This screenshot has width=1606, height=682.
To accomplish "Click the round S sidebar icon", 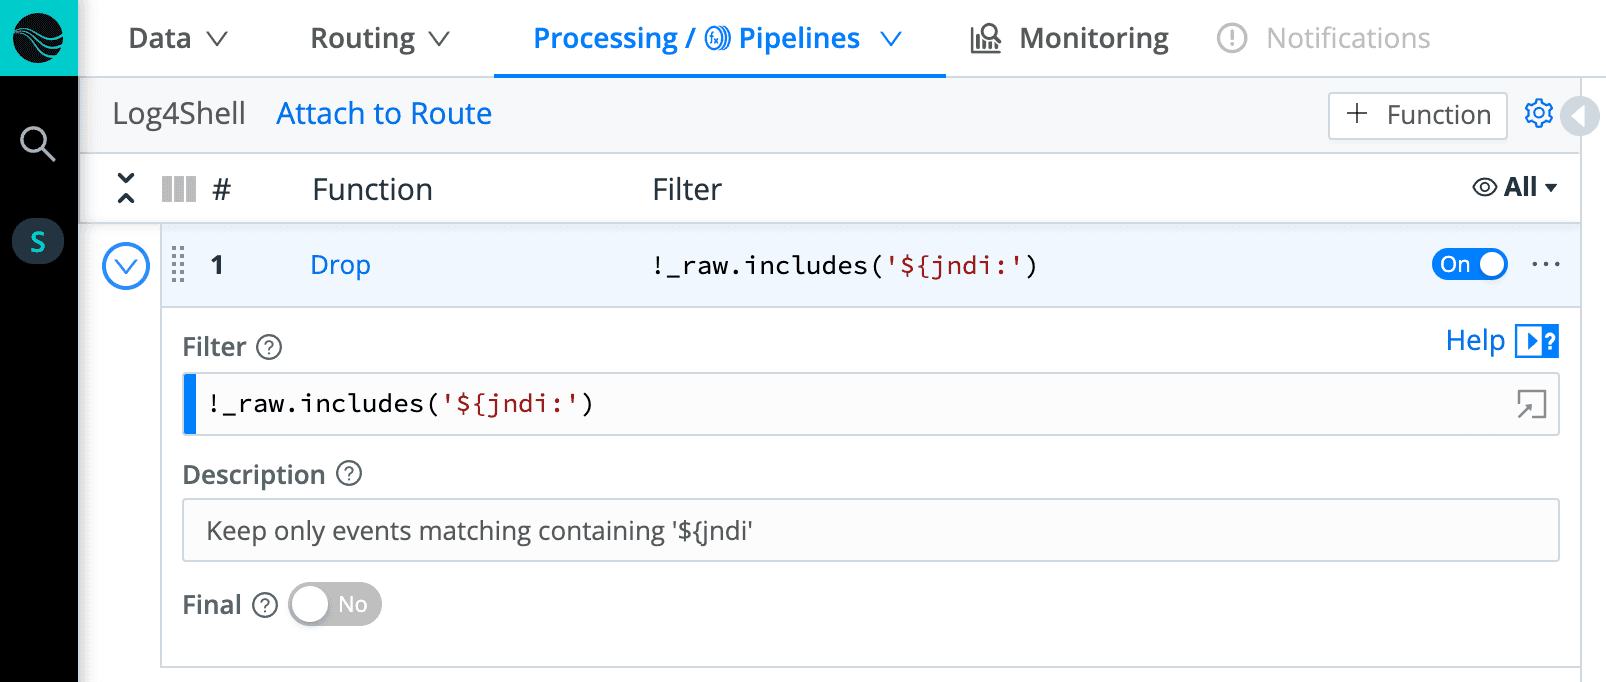I will (x=38, y=242).
